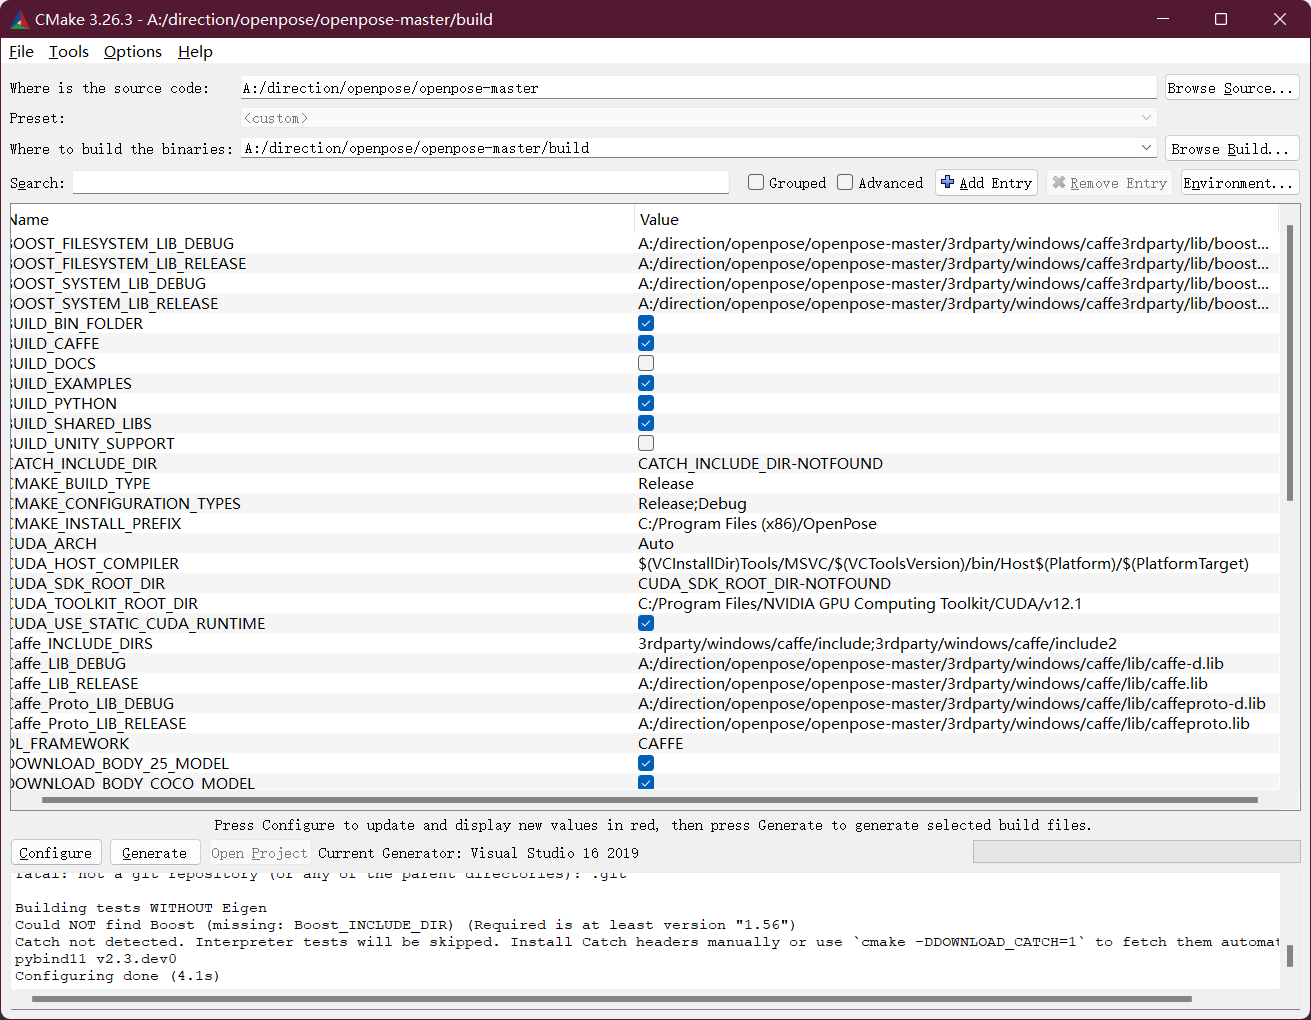Select the Caffe_Proto_LIB_RELEASE value path
Screen dimensions: 1311x1020
(944, 723)
